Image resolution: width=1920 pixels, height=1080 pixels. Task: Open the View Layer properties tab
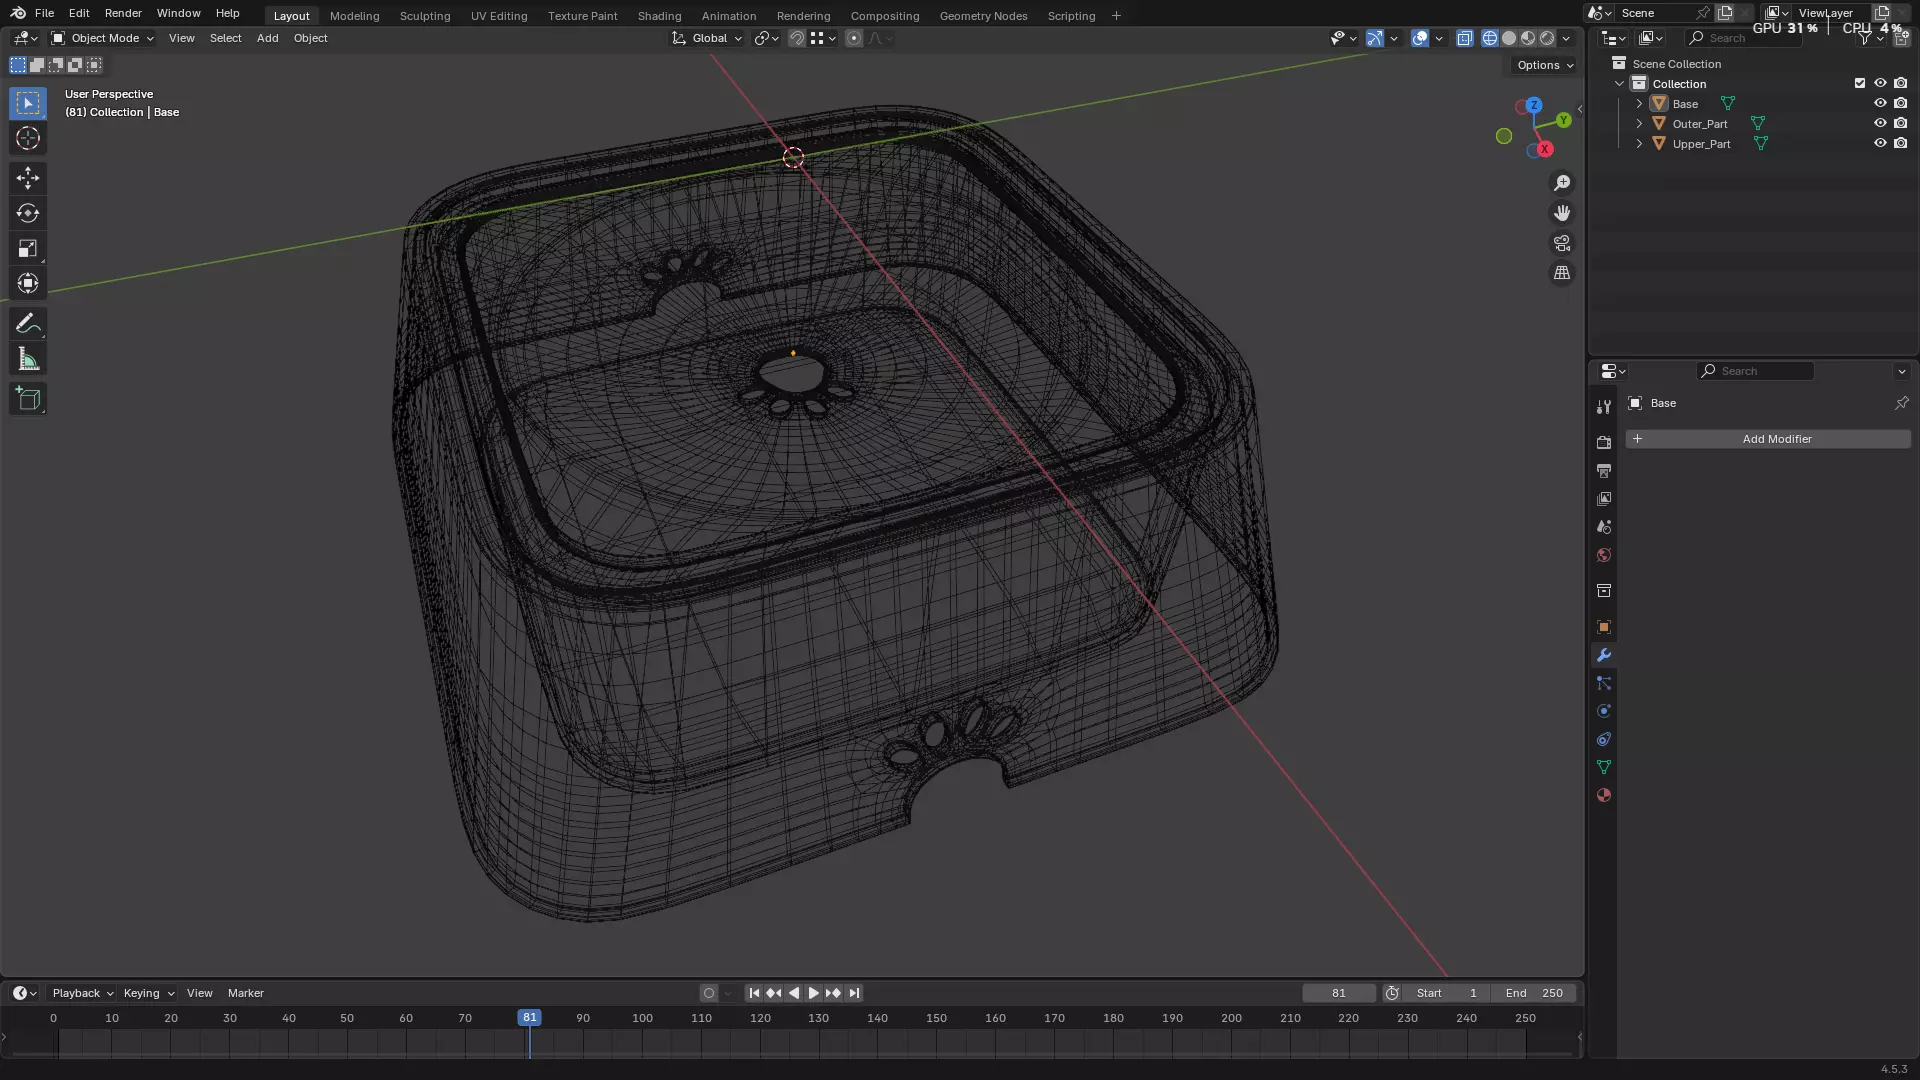1604,498
